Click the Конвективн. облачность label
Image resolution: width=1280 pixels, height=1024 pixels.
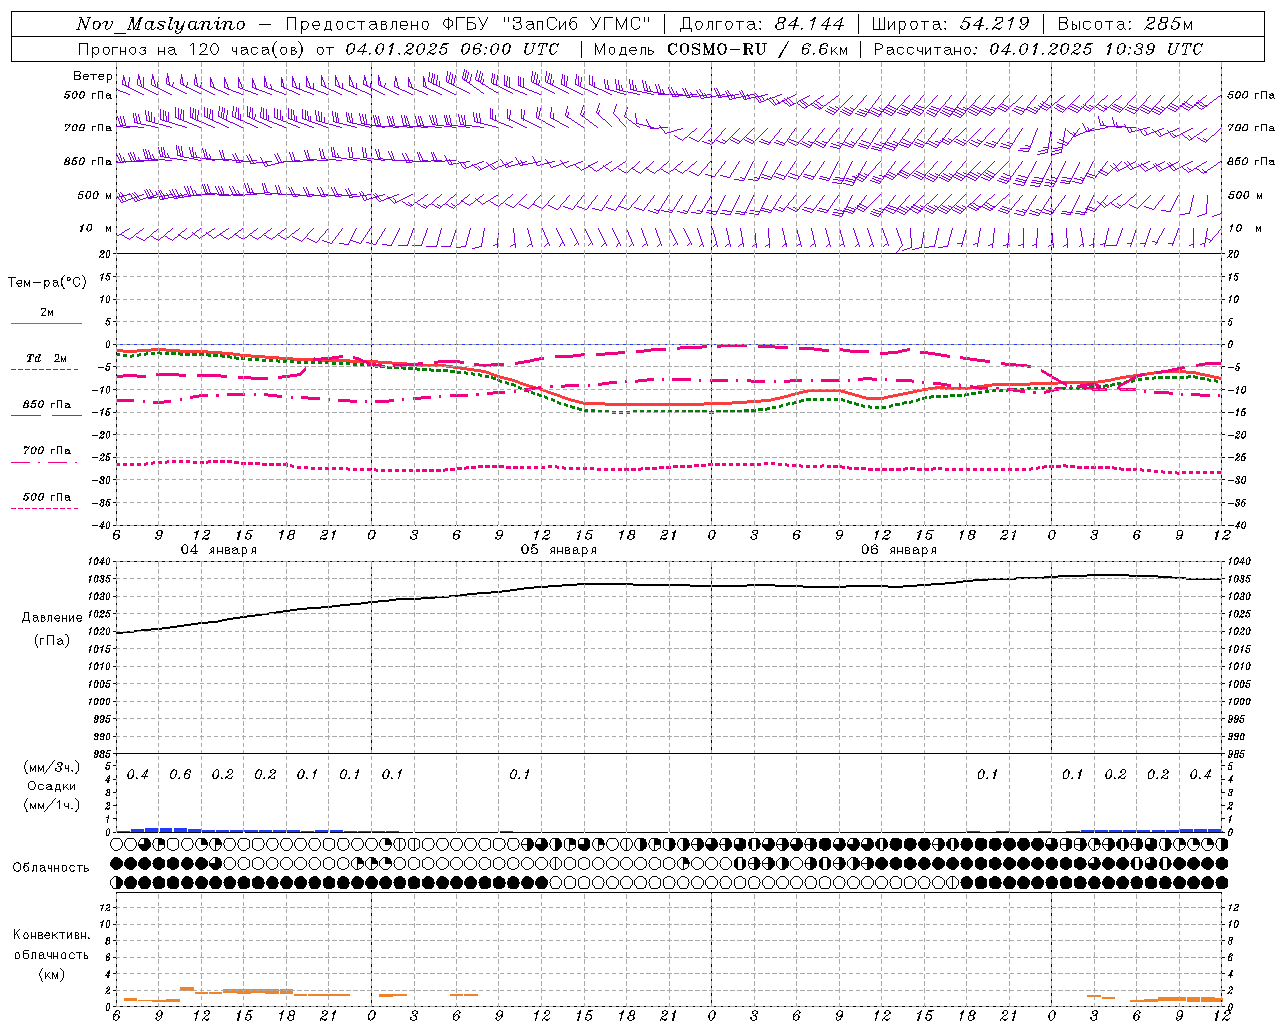[51, 945]
